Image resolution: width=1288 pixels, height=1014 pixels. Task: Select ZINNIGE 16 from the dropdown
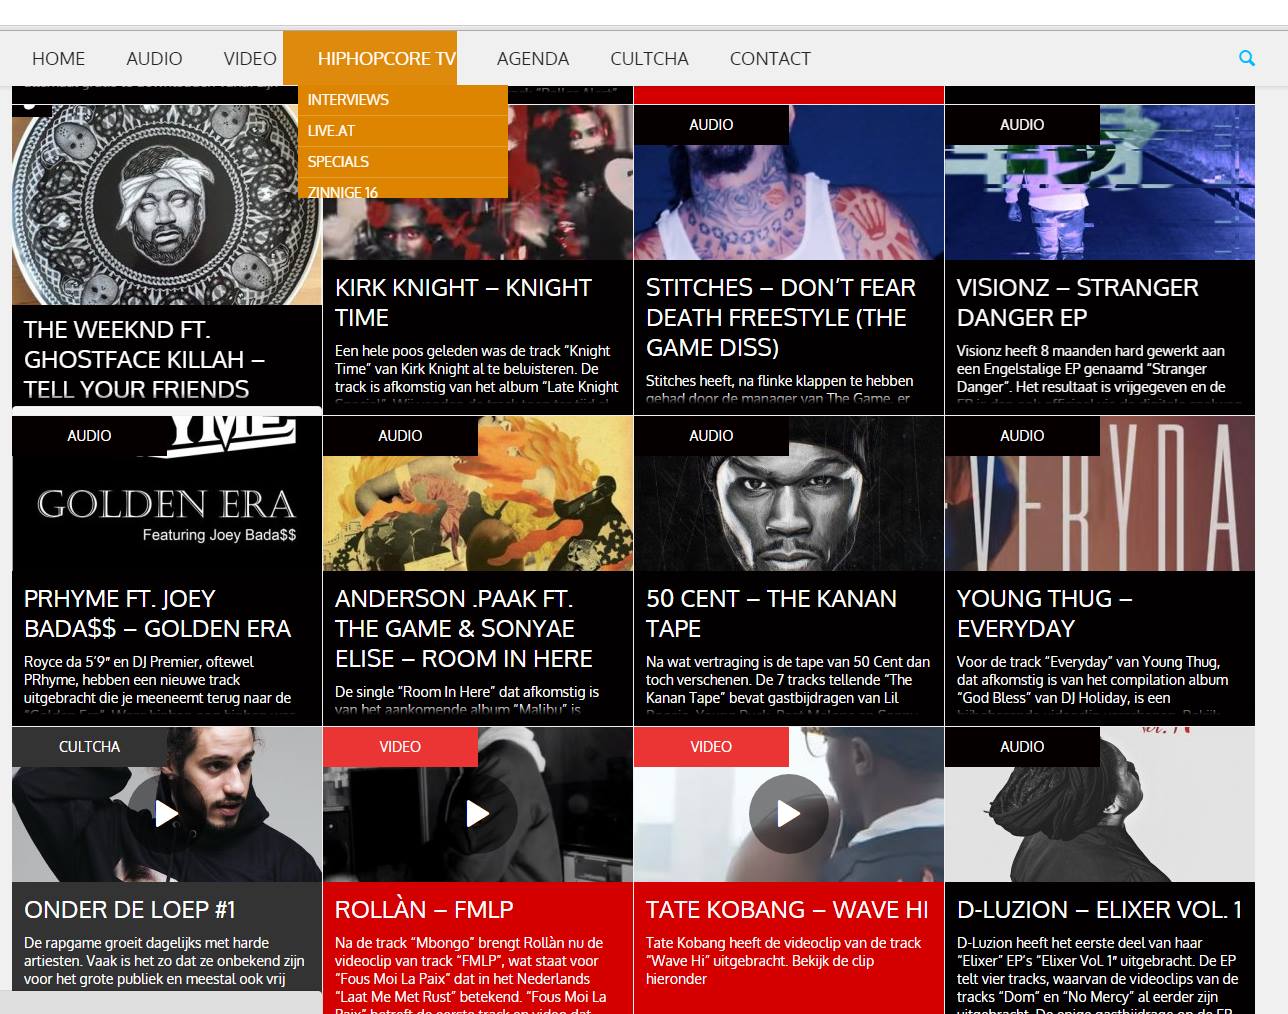click(403, 190)
